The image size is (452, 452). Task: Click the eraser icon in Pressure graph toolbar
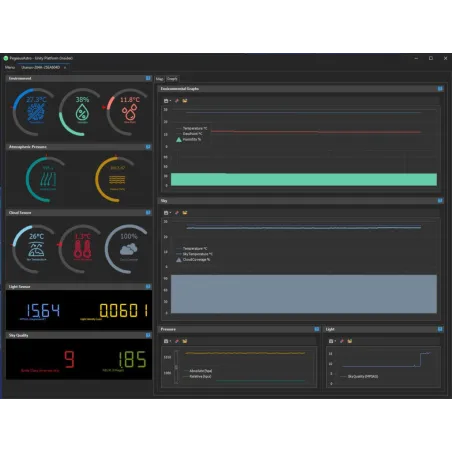coord(177,341)
